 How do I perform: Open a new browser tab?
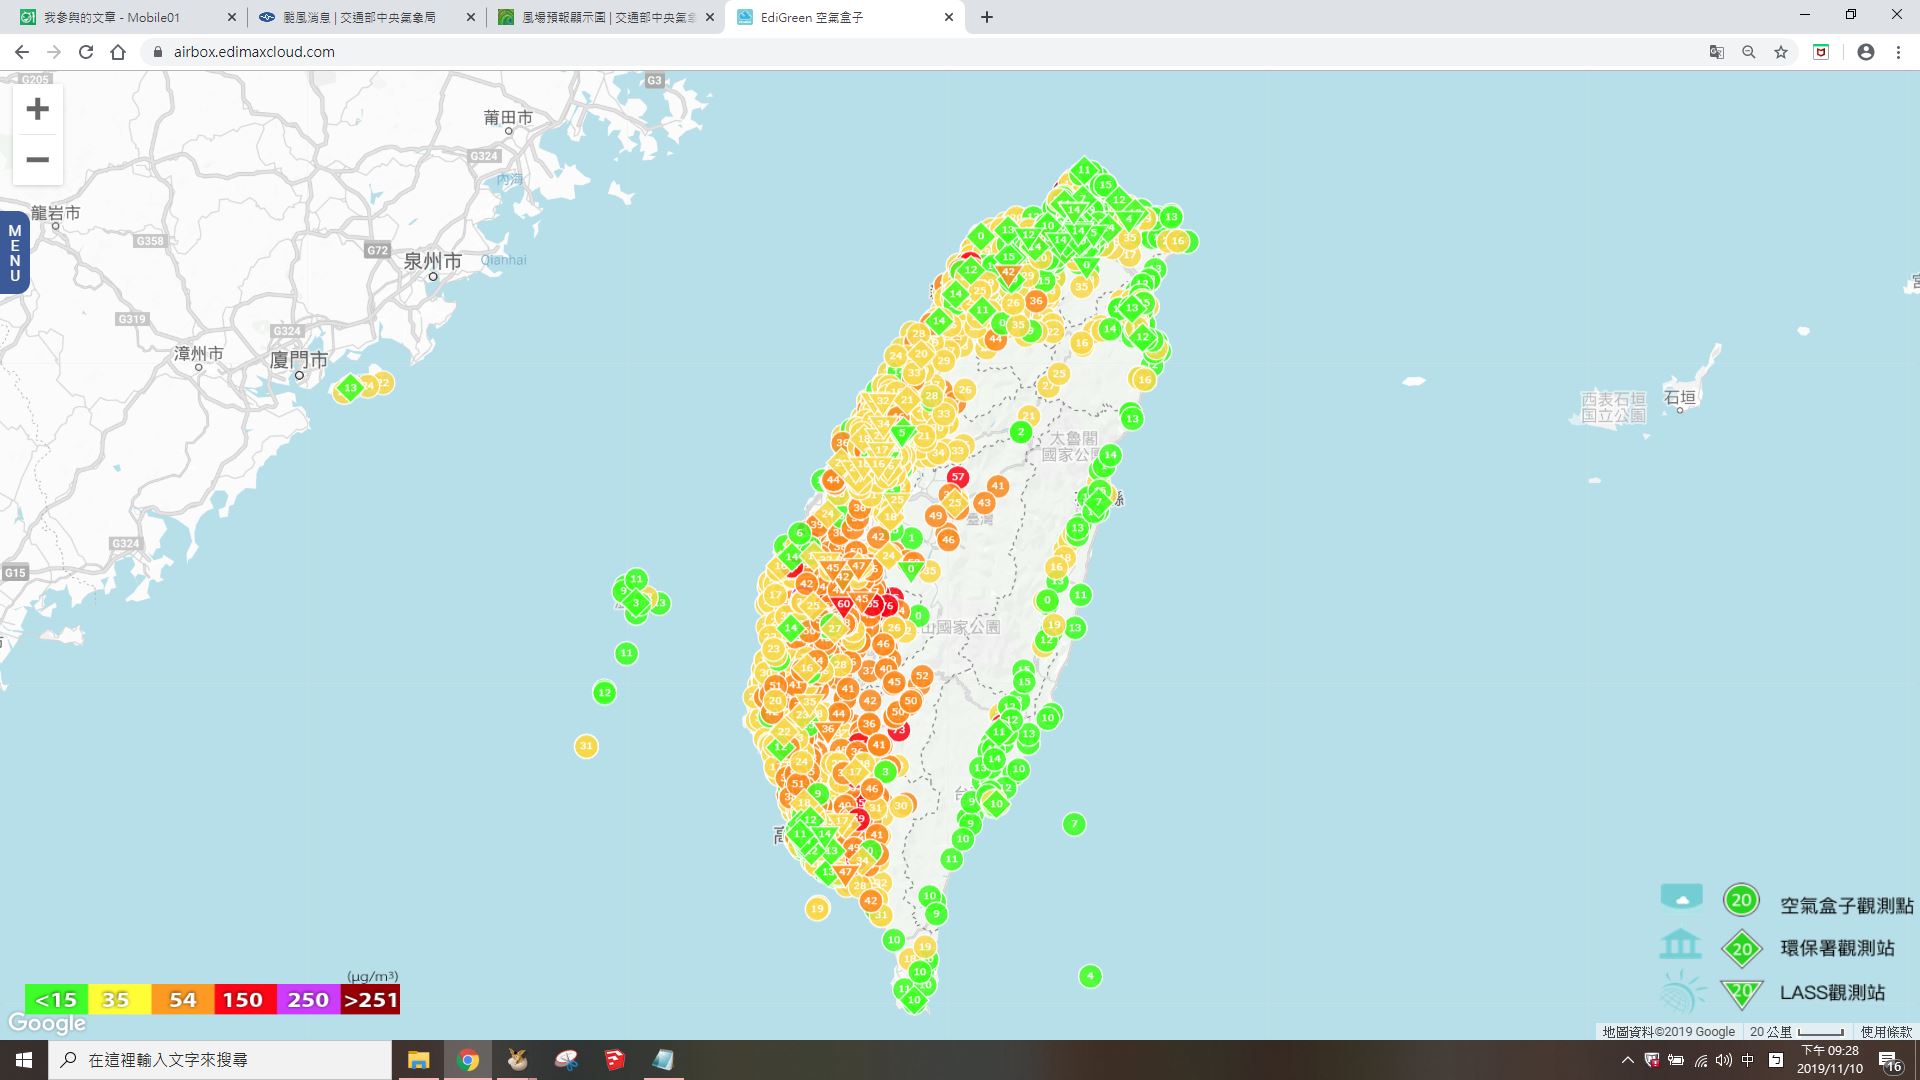[x=986, y=17]
